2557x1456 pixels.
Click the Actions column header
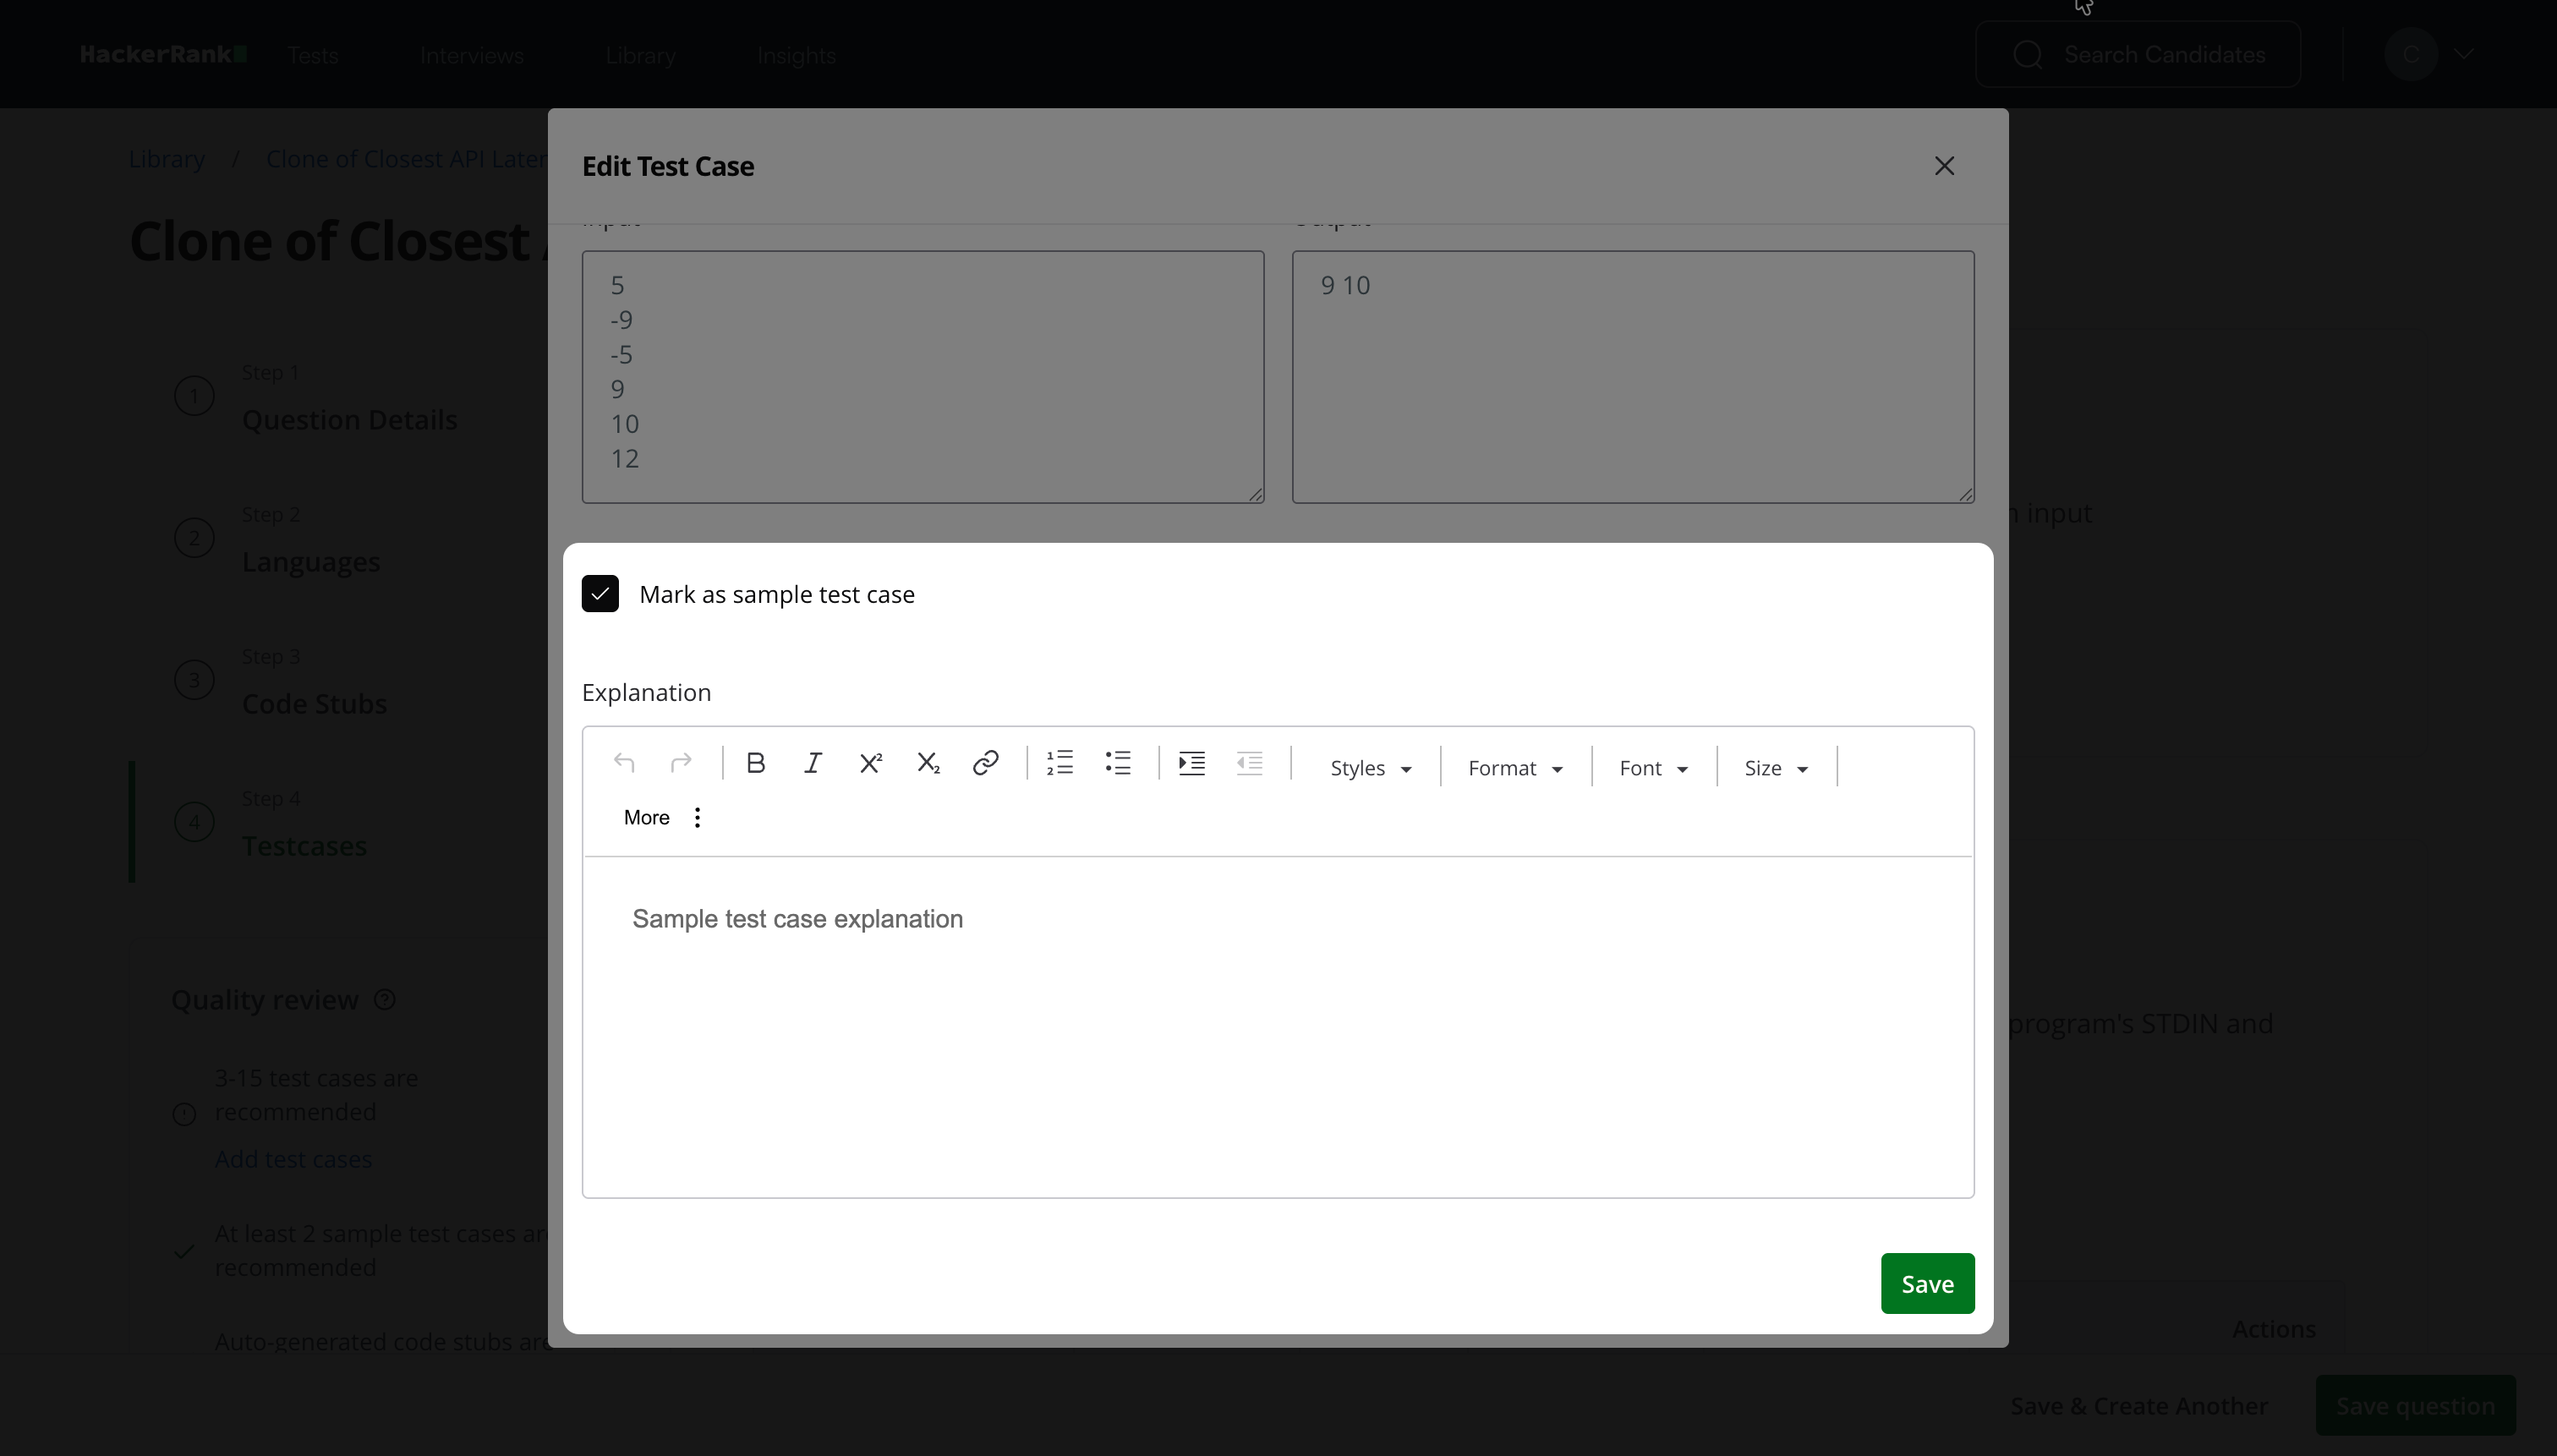pyautogui.click(x=2274, y=1329)
